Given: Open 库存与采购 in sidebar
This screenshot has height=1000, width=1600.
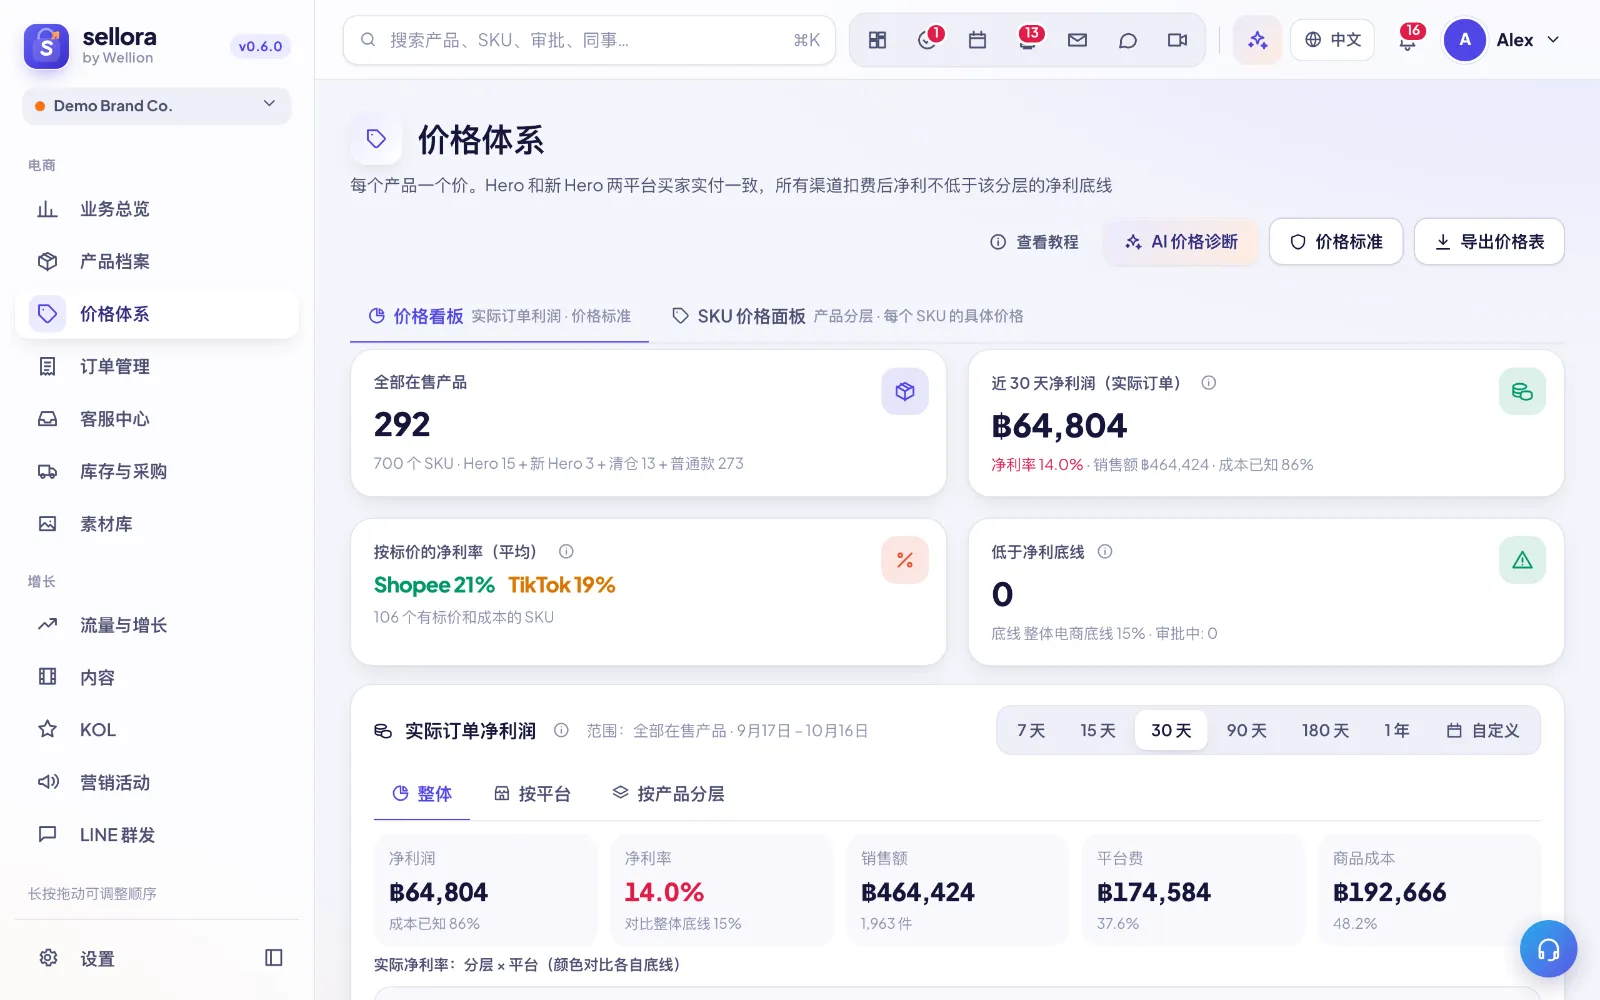Looking at the screenshot, I should click(x=157, y=471).
